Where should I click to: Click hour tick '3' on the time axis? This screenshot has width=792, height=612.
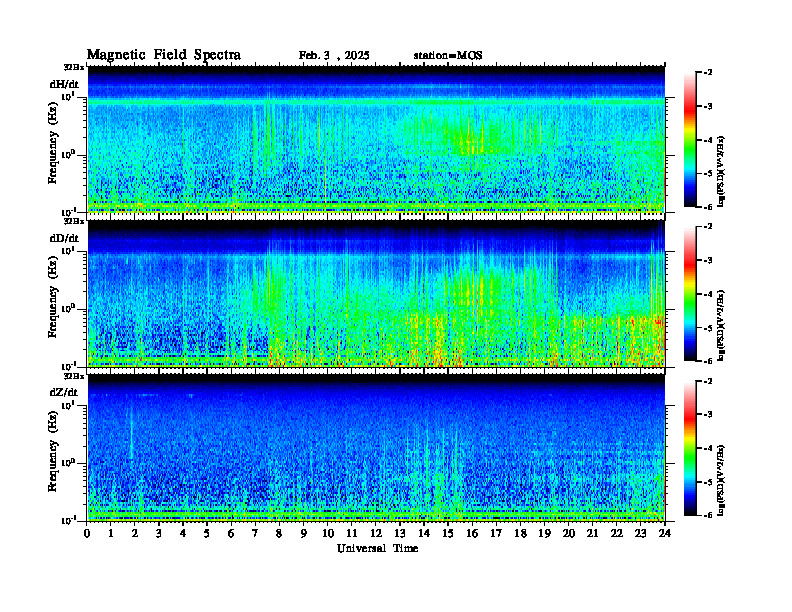coord(159,534)
